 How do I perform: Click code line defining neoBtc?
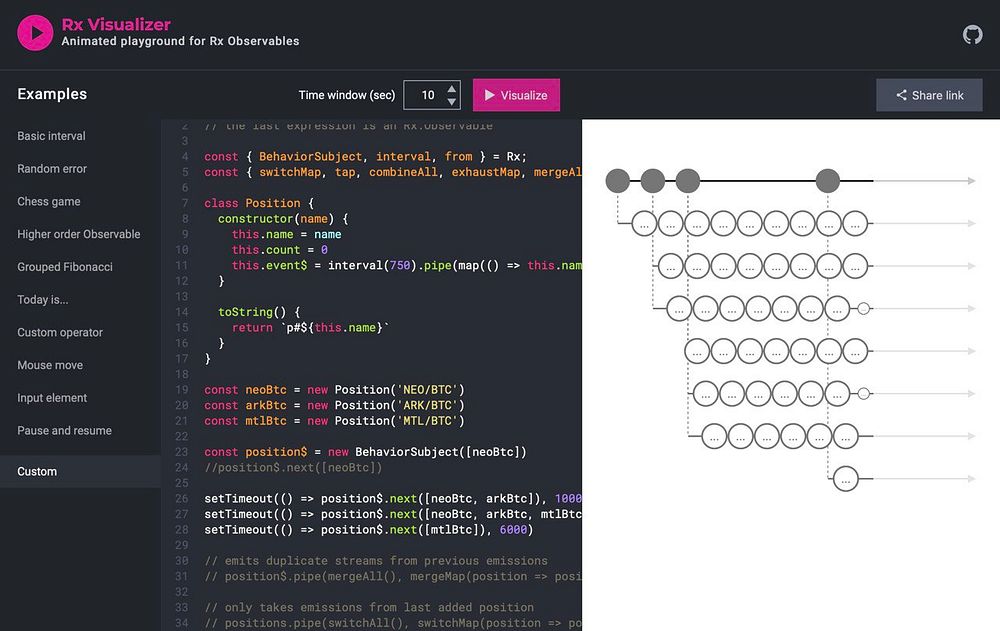click(x=334, y=390)
